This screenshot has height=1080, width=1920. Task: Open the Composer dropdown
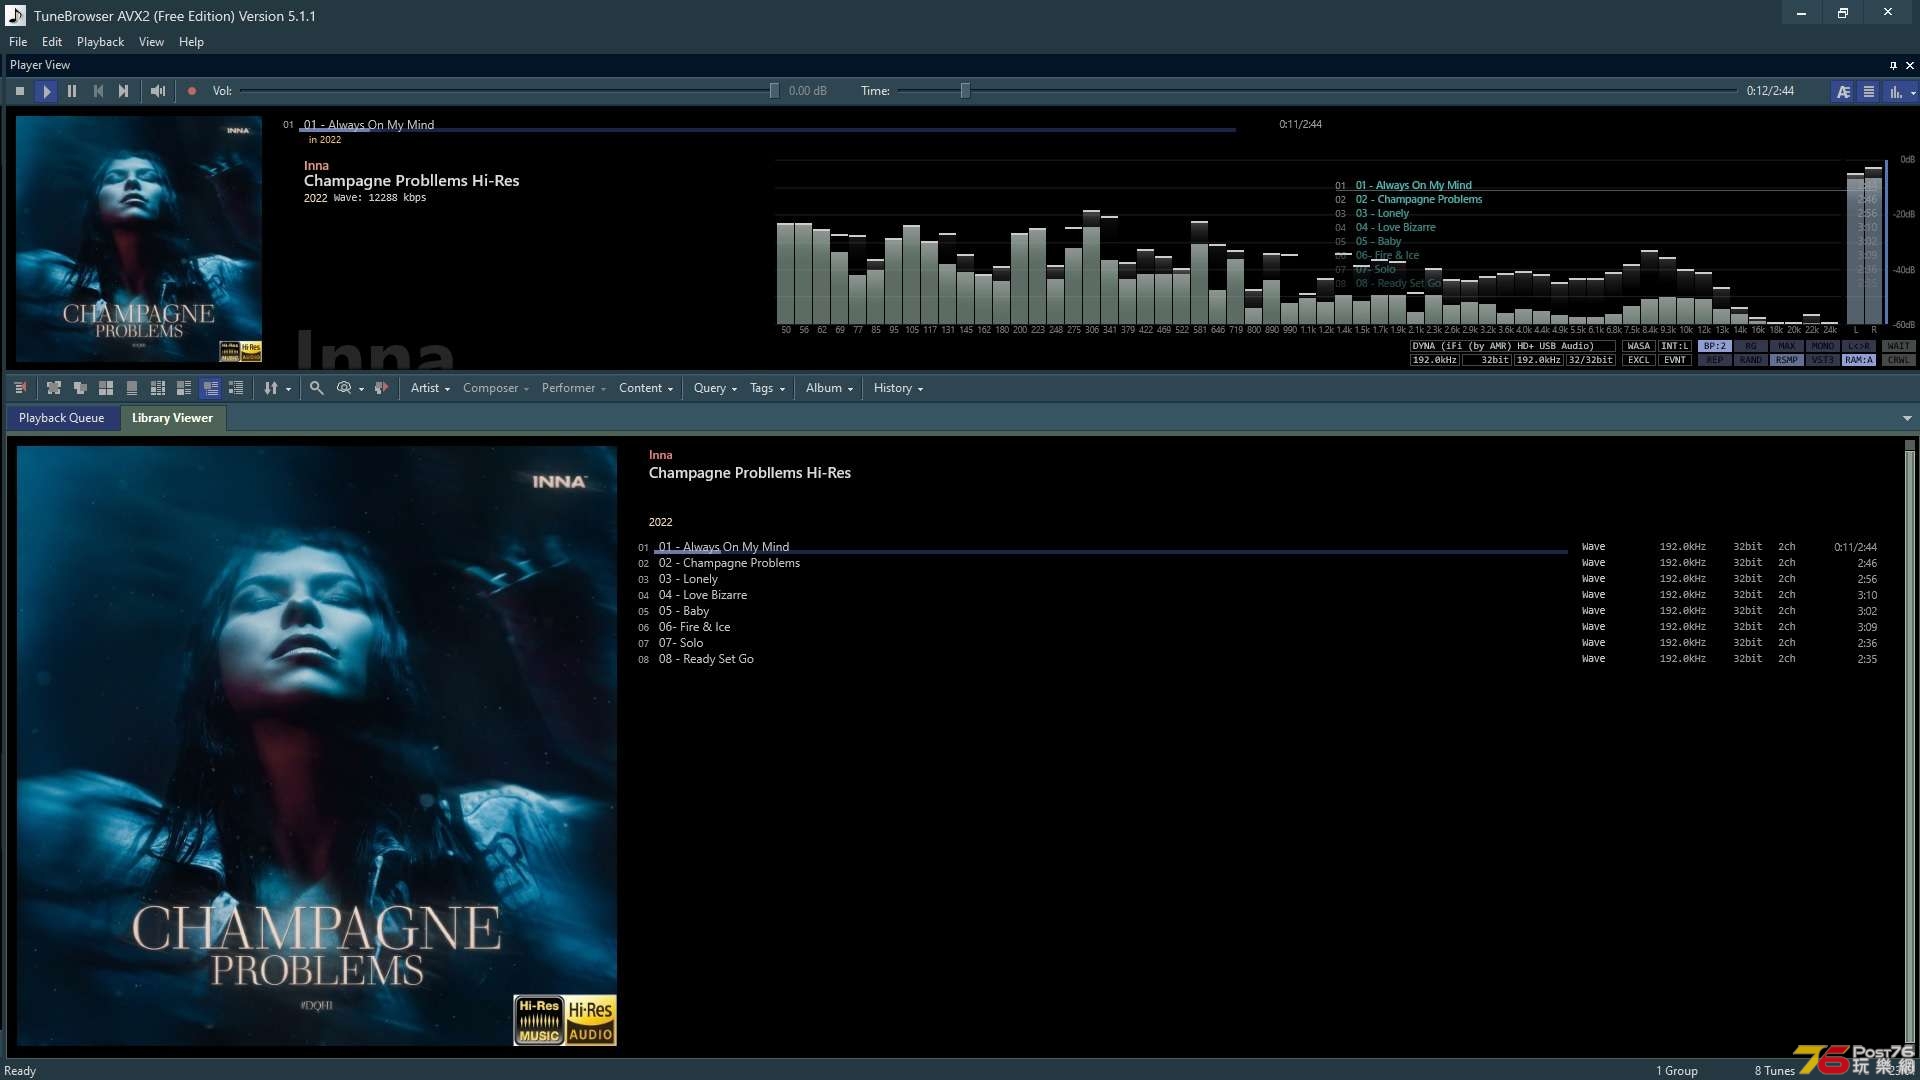tap(495, 388)
